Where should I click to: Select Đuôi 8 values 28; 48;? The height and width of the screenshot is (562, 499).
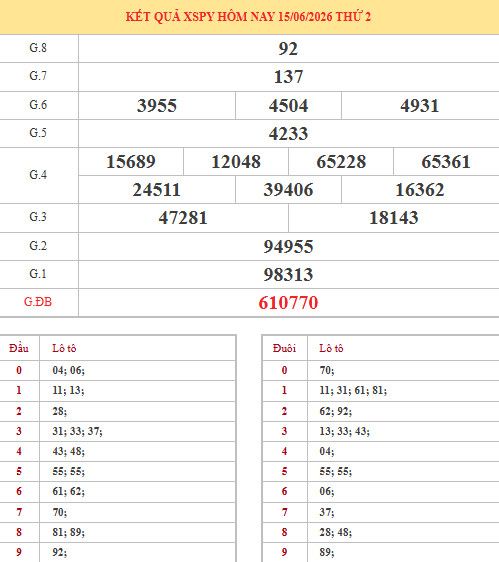coord(336,532)
